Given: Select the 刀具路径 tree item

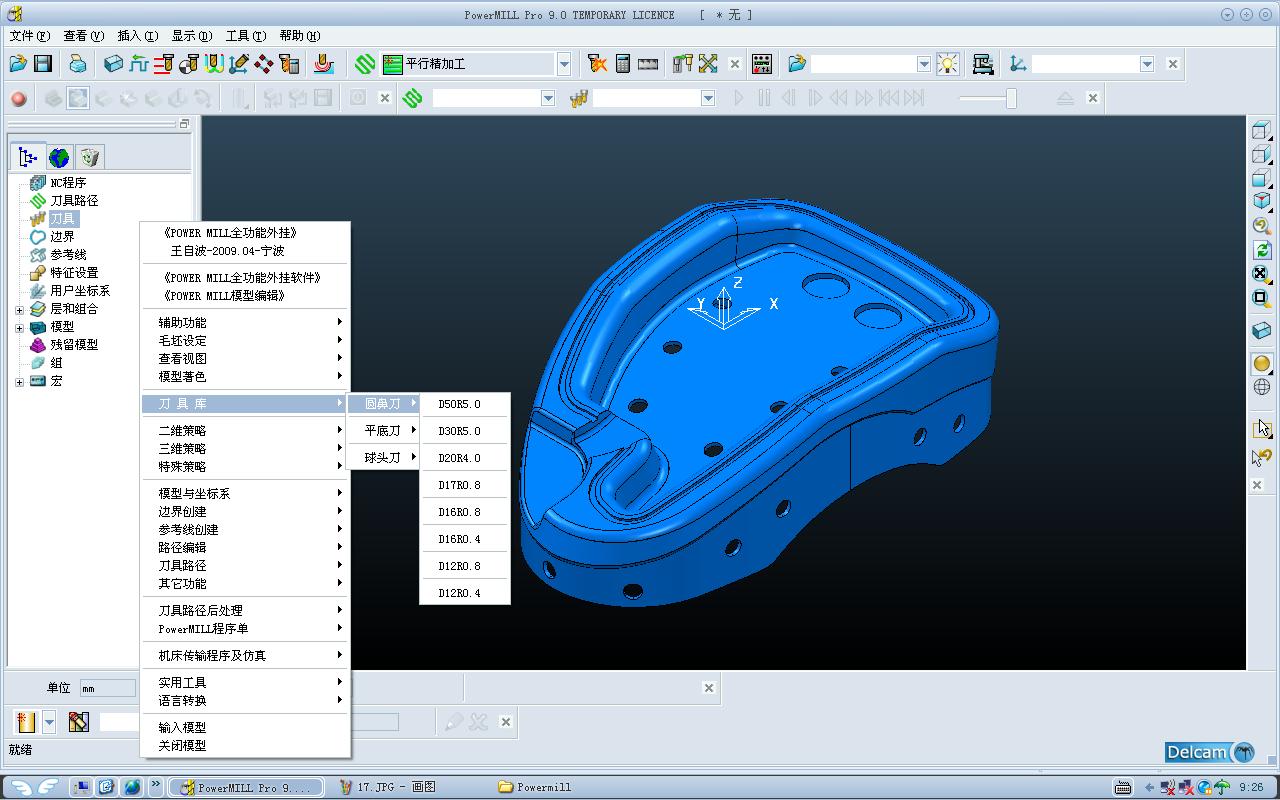Looking at the screenshot, I should coord(74,200).
